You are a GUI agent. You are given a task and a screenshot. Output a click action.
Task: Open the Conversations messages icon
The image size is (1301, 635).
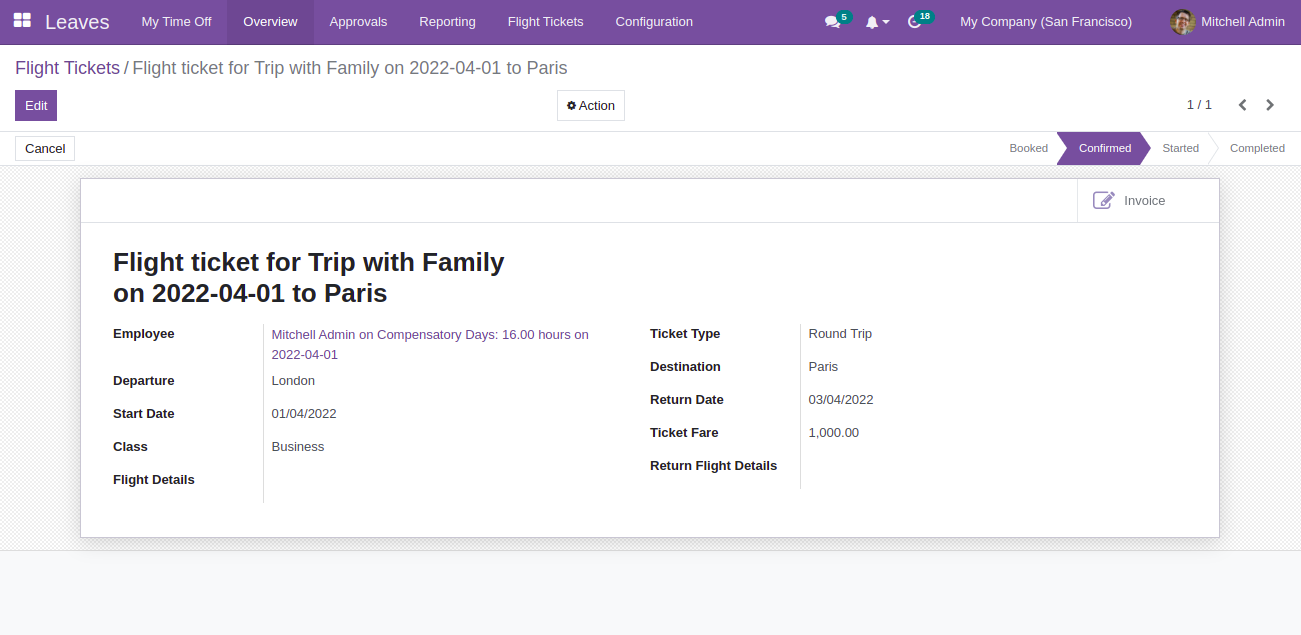tap(831, 21)
